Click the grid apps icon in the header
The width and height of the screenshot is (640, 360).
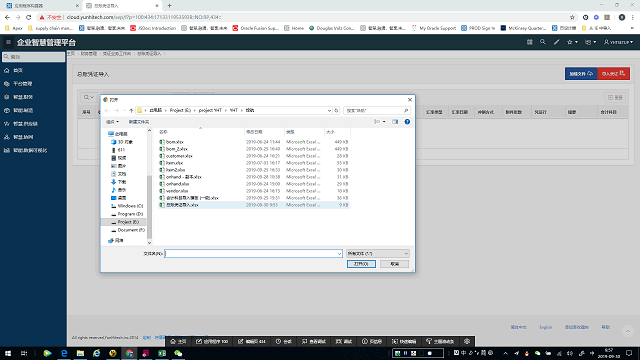529,42
